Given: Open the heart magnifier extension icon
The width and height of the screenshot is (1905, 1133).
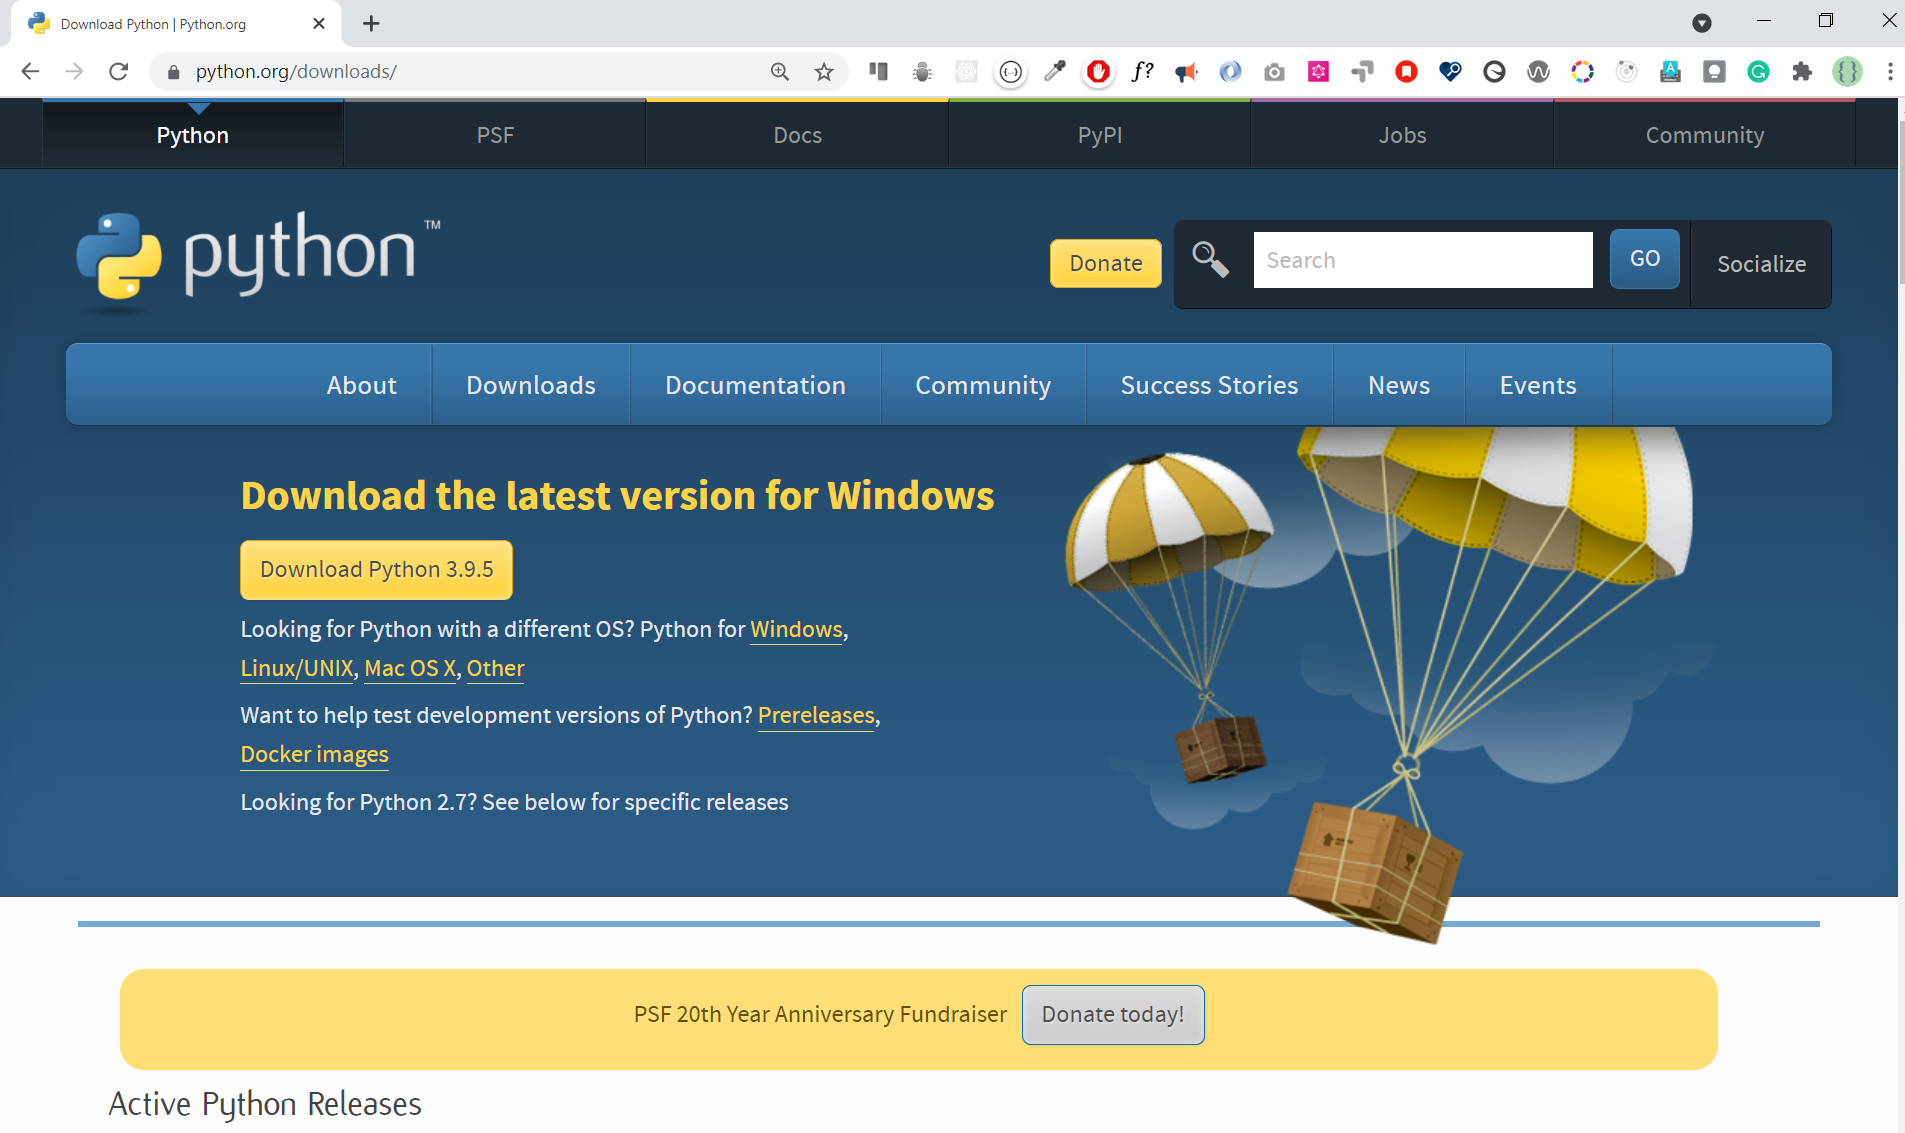Looking at the screenshot, I should click(1450, 71).
